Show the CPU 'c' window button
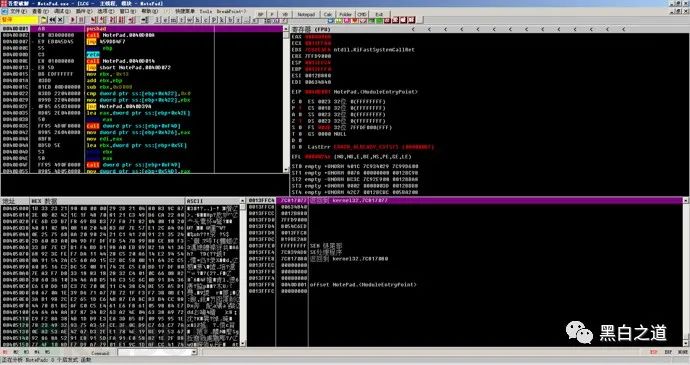 (x=205, y=20)
